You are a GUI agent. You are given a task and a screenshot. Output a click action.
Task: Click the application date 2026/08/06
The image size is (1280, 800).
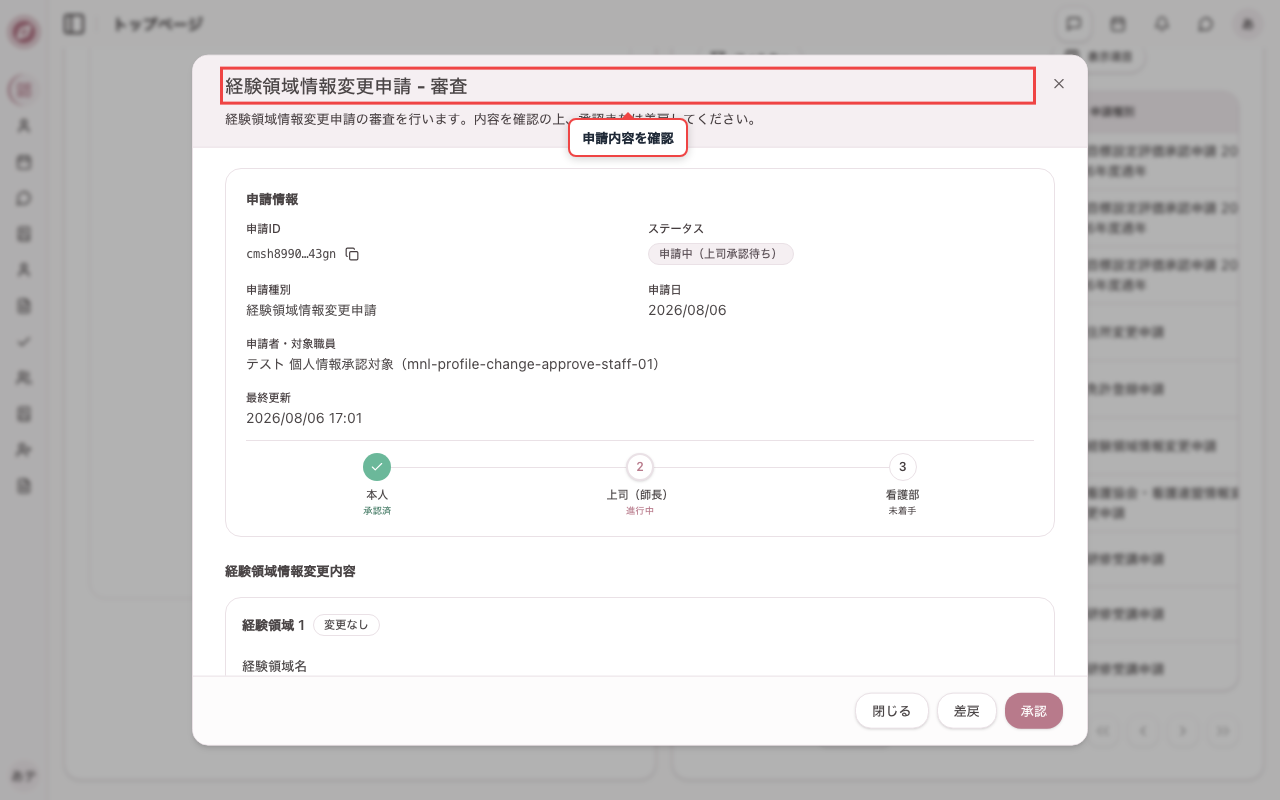(x=687, y=310)
